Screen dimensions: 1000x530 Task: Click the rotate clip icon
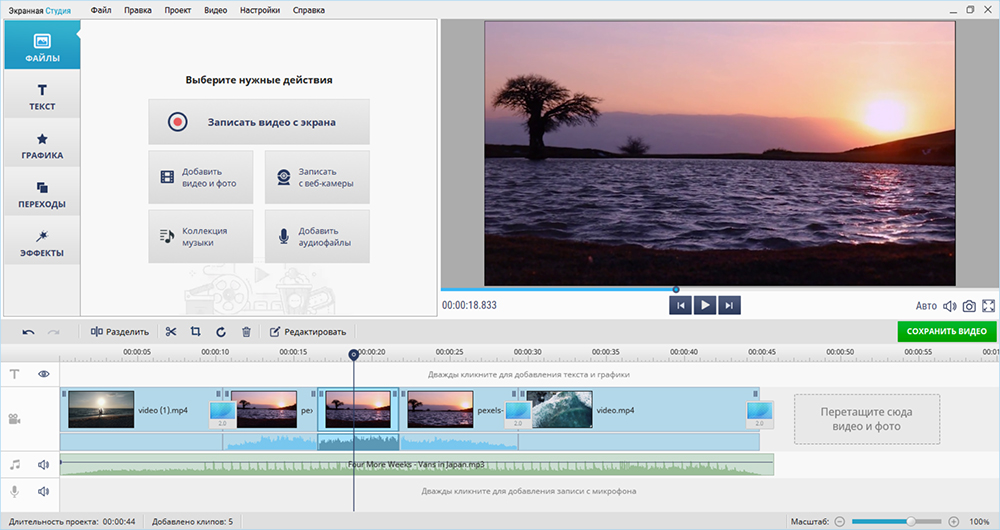tap(221, 332)
